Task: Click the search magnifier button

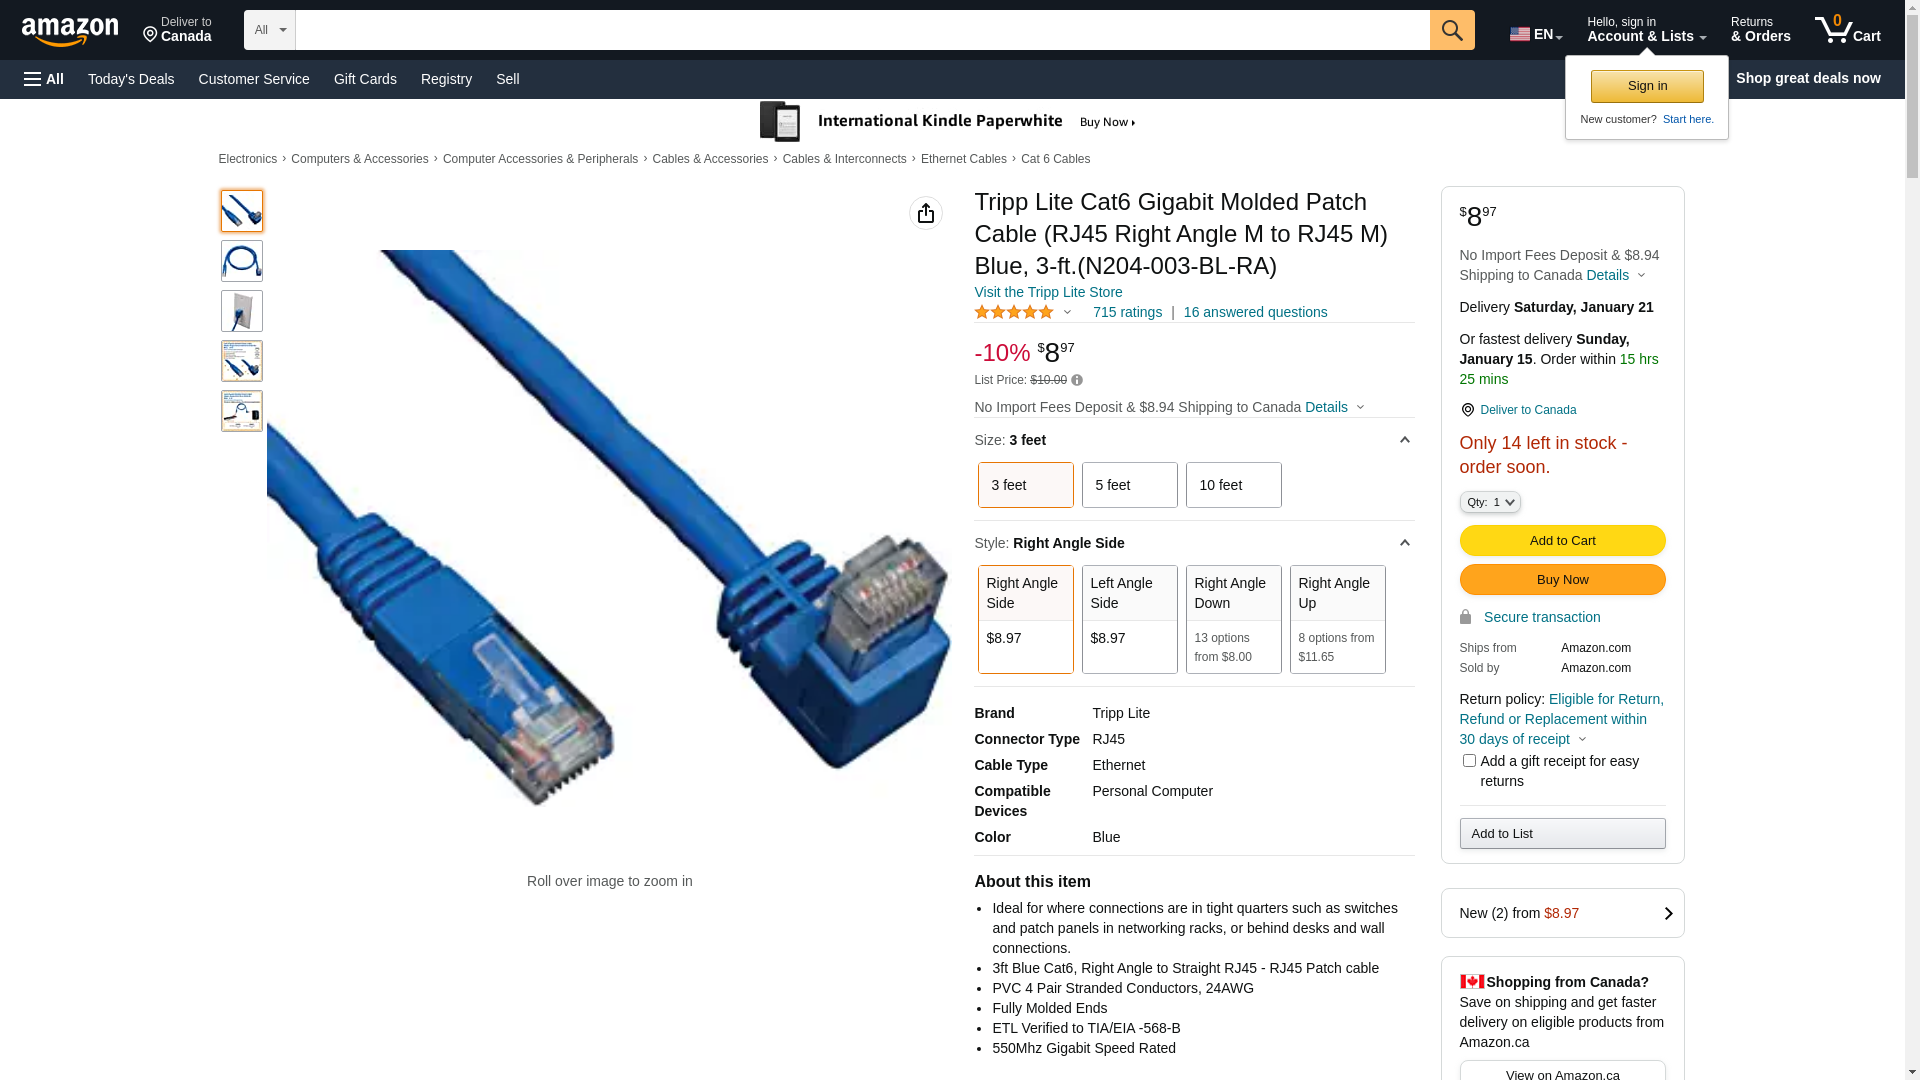Action: point(1452,30)
